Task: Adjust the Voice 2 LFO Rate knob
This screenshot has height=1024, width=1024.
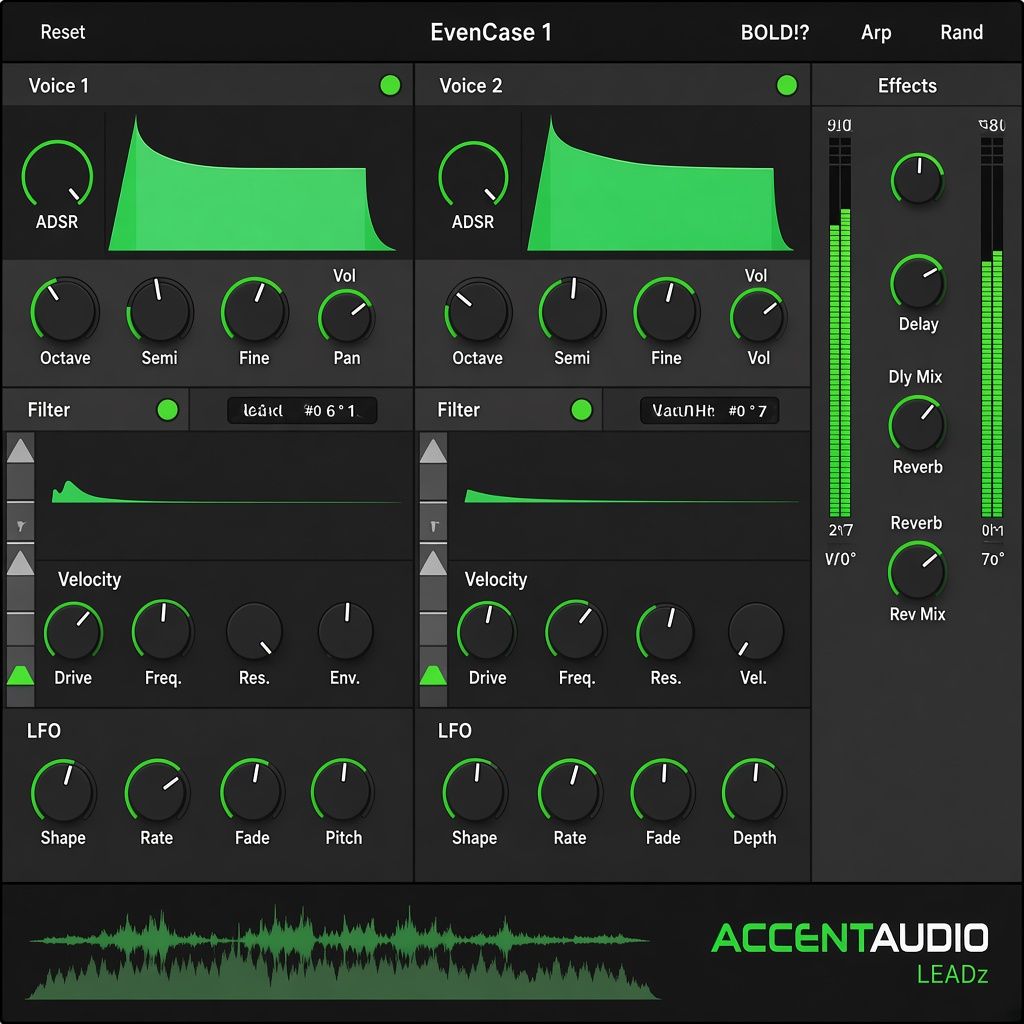Action: 570,791
